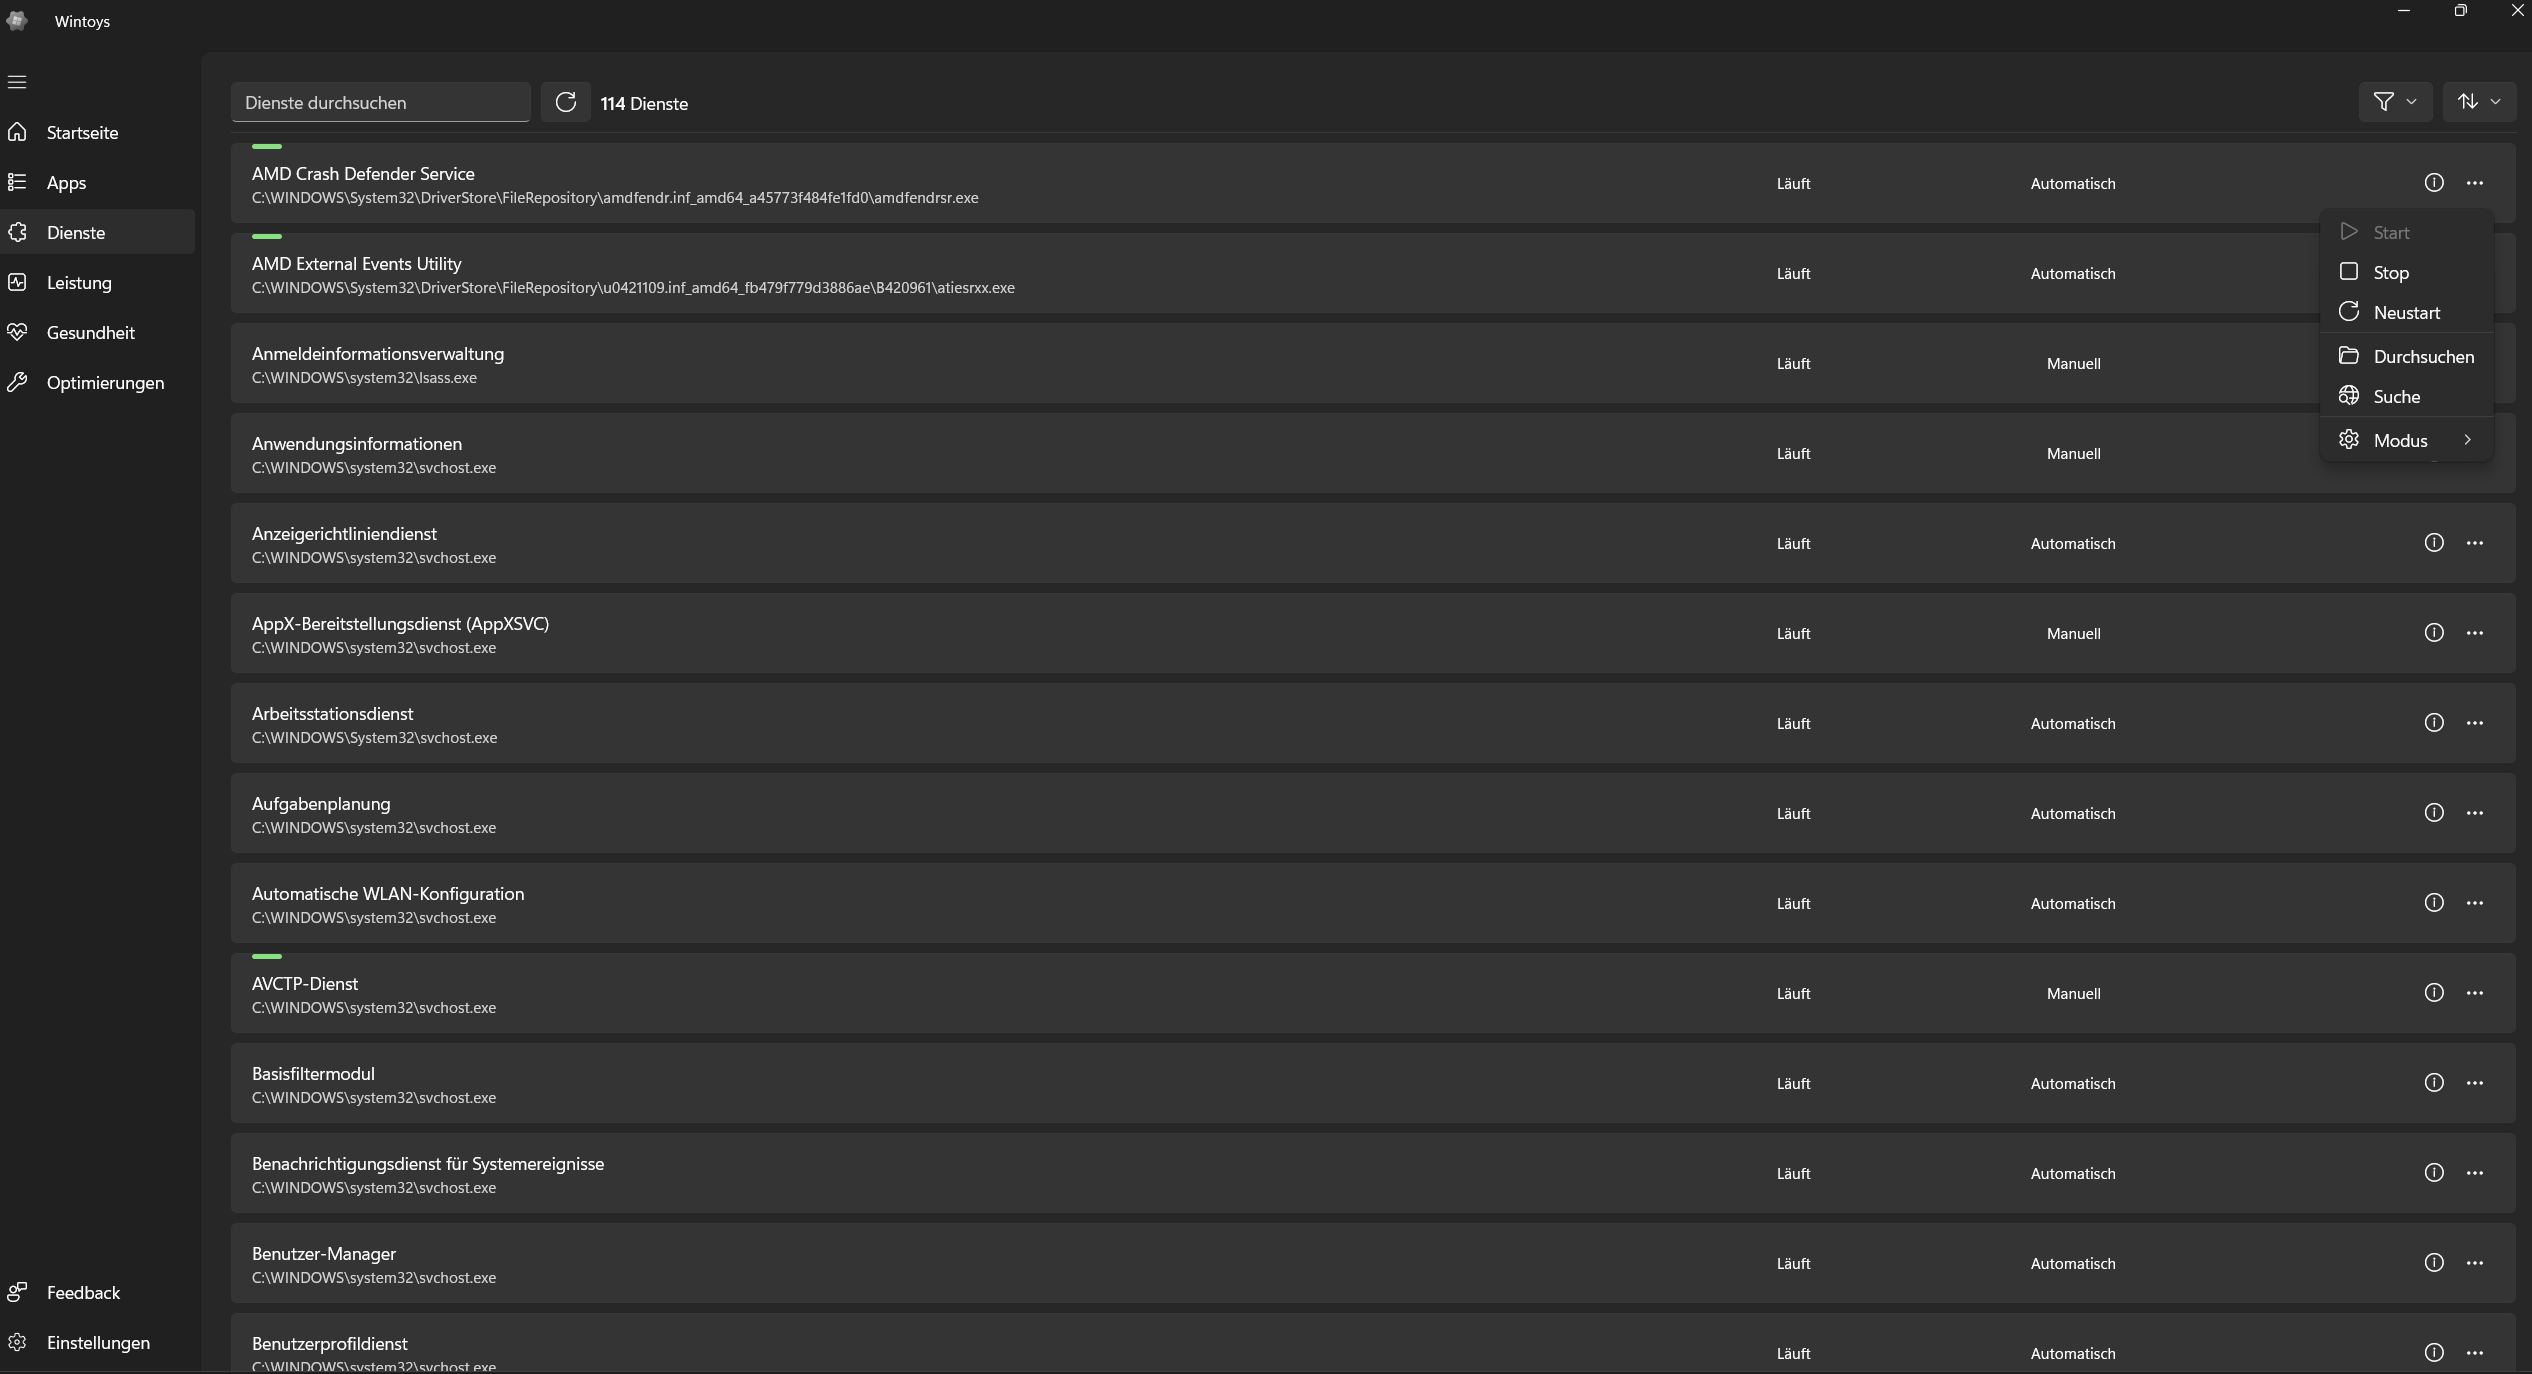Open Optimierungen page
2532x1374 pixels.
click(105, 383)
